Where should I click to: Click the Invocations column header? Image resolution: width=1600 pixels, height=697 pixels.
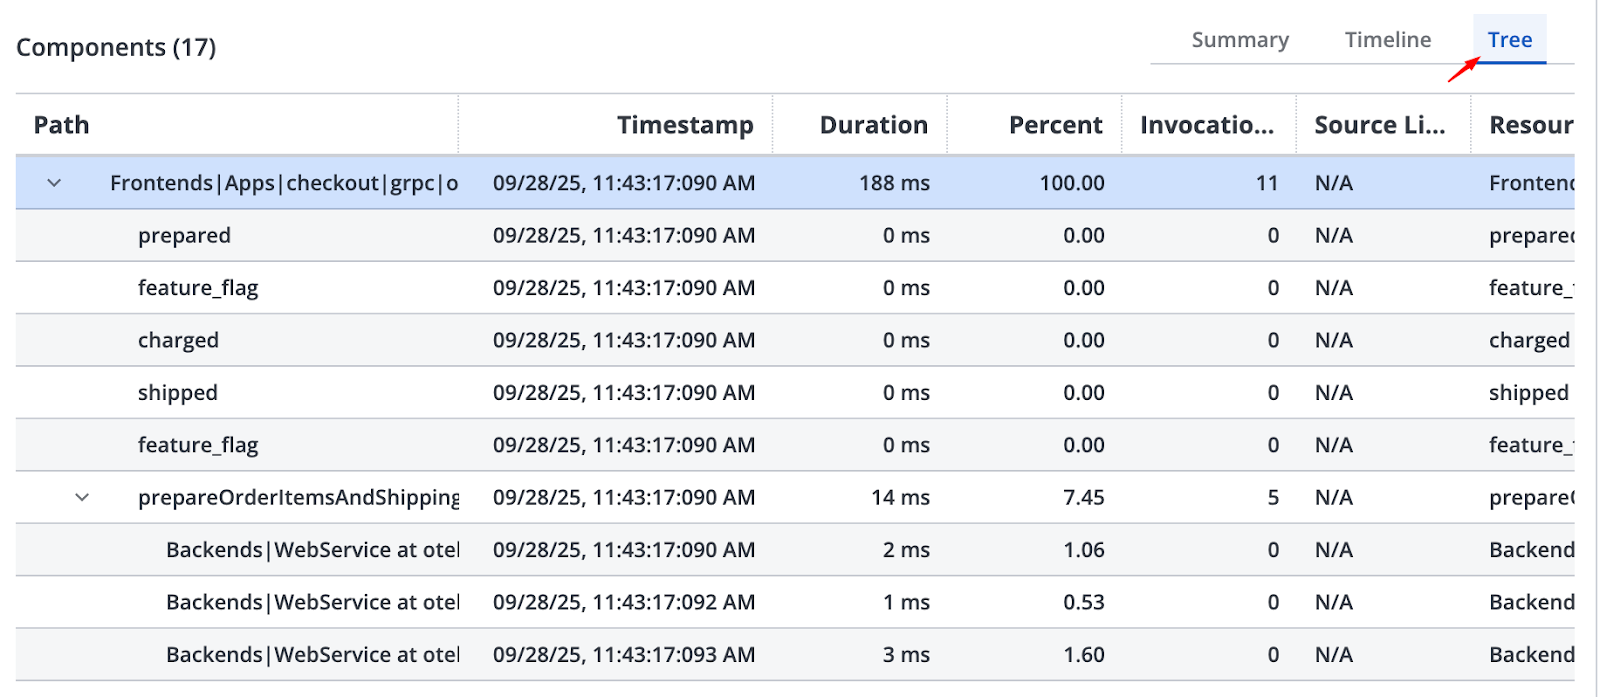click(x=1207, y=125)
